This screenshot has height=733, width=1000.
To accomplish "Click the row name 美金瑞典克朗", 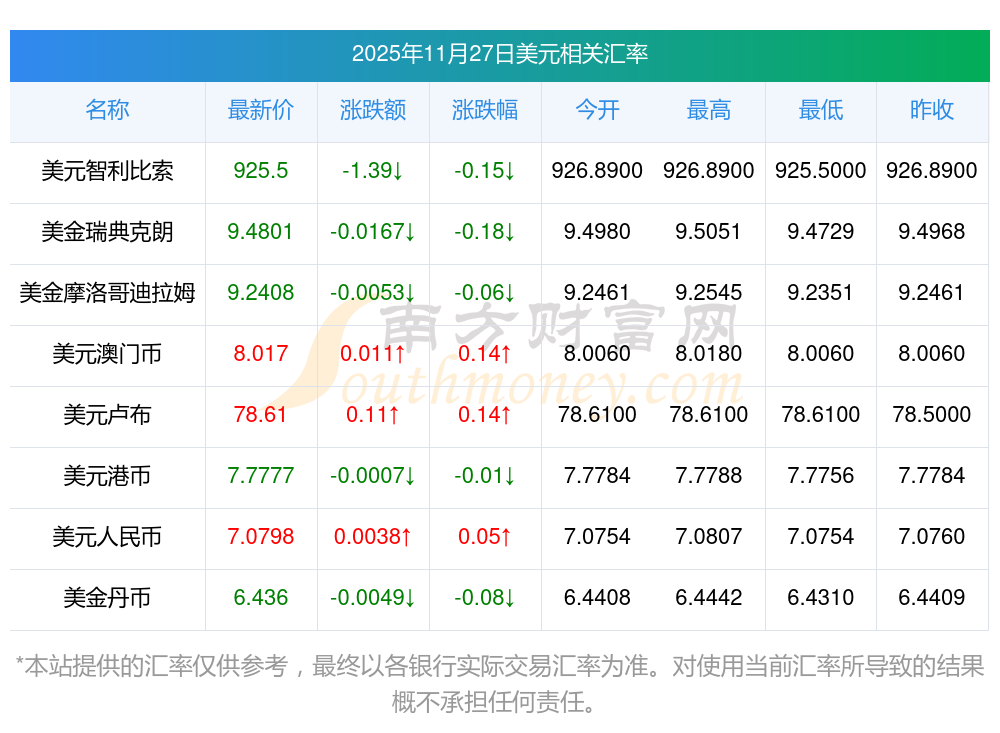I will (x=107, y=232).
